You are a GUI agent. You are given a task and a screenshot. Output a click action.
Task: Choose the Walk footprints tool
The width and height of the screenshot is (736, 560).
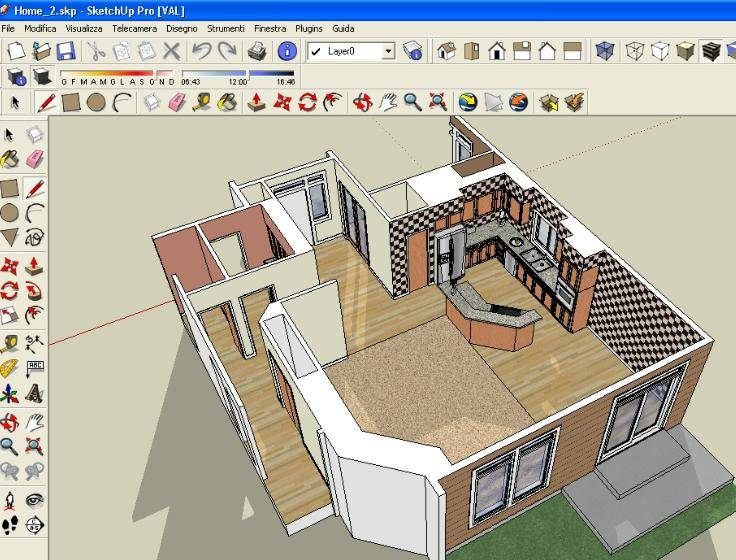9,524
